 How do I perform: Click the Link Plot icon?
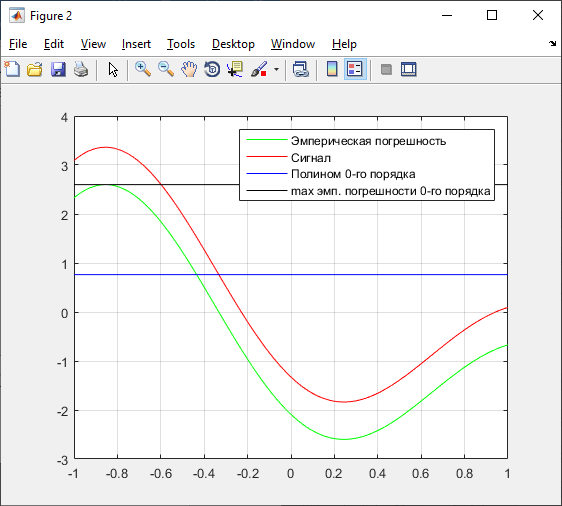pyautogui.click(x=301, y=69)
